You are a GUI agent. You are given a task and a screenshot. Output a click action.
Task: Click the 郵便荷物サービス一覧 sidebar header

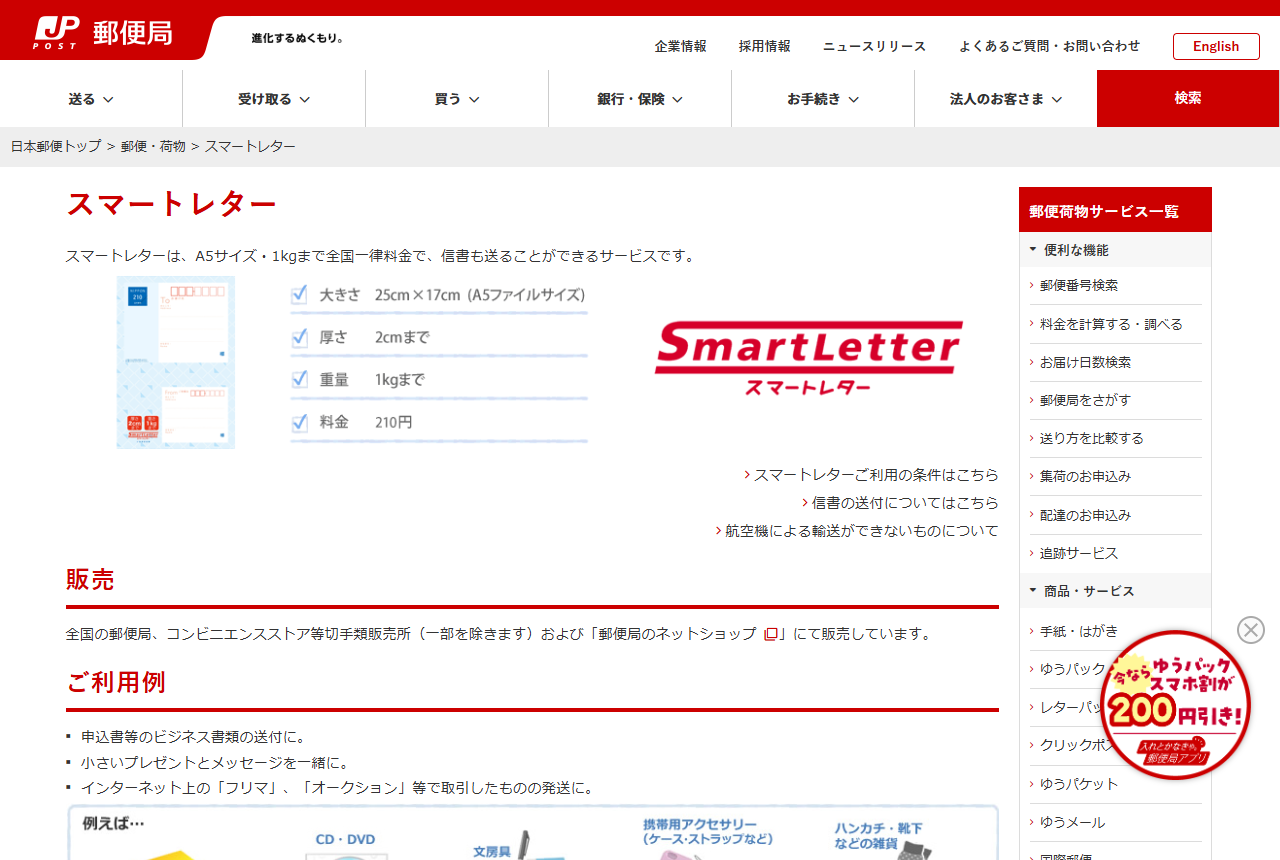pos(1115,210)
